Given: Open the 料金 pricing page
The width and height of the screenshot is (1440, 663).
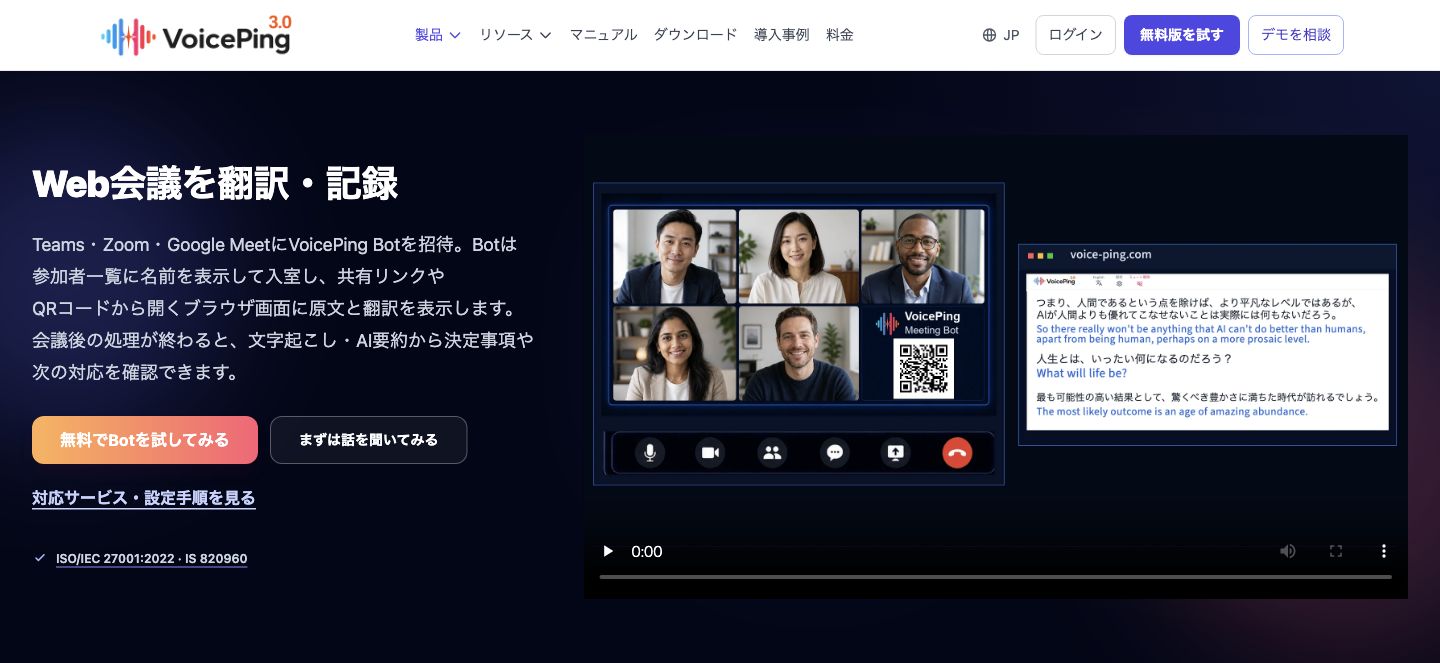Looking at the screenshot, I should click(x=840, y=35).
